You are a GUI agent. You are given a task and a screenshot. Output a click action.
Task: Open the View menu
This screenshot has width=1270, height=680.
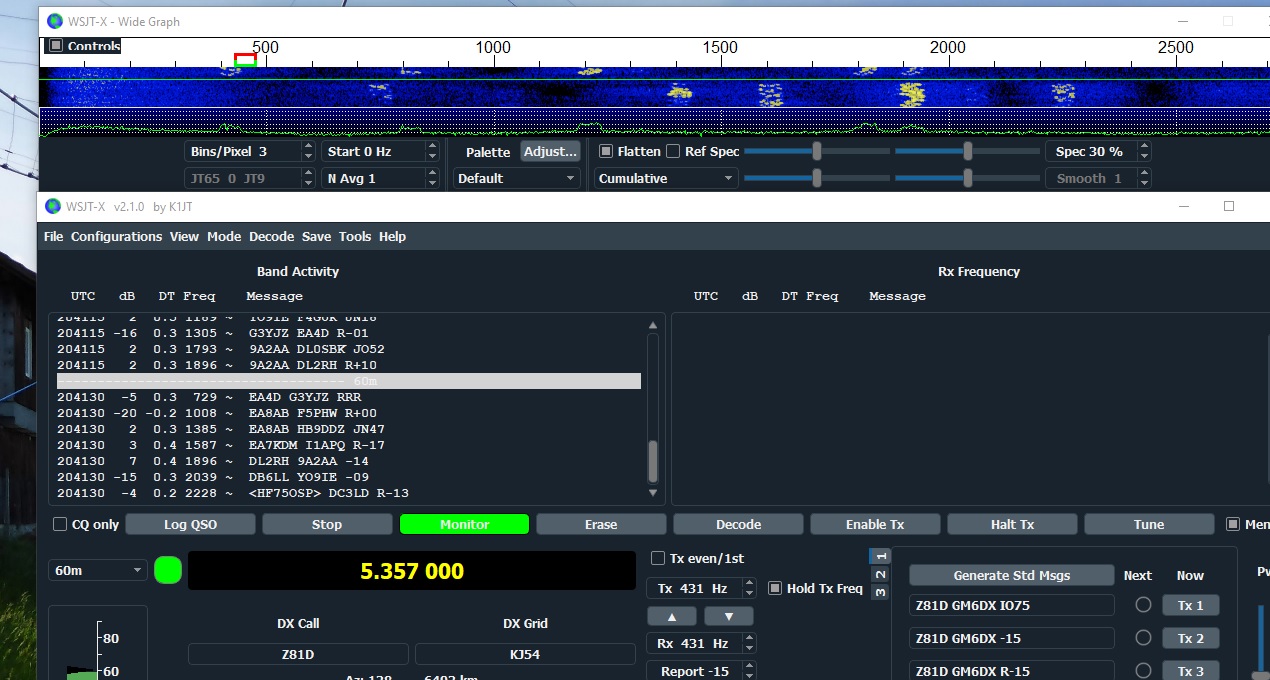184,236
